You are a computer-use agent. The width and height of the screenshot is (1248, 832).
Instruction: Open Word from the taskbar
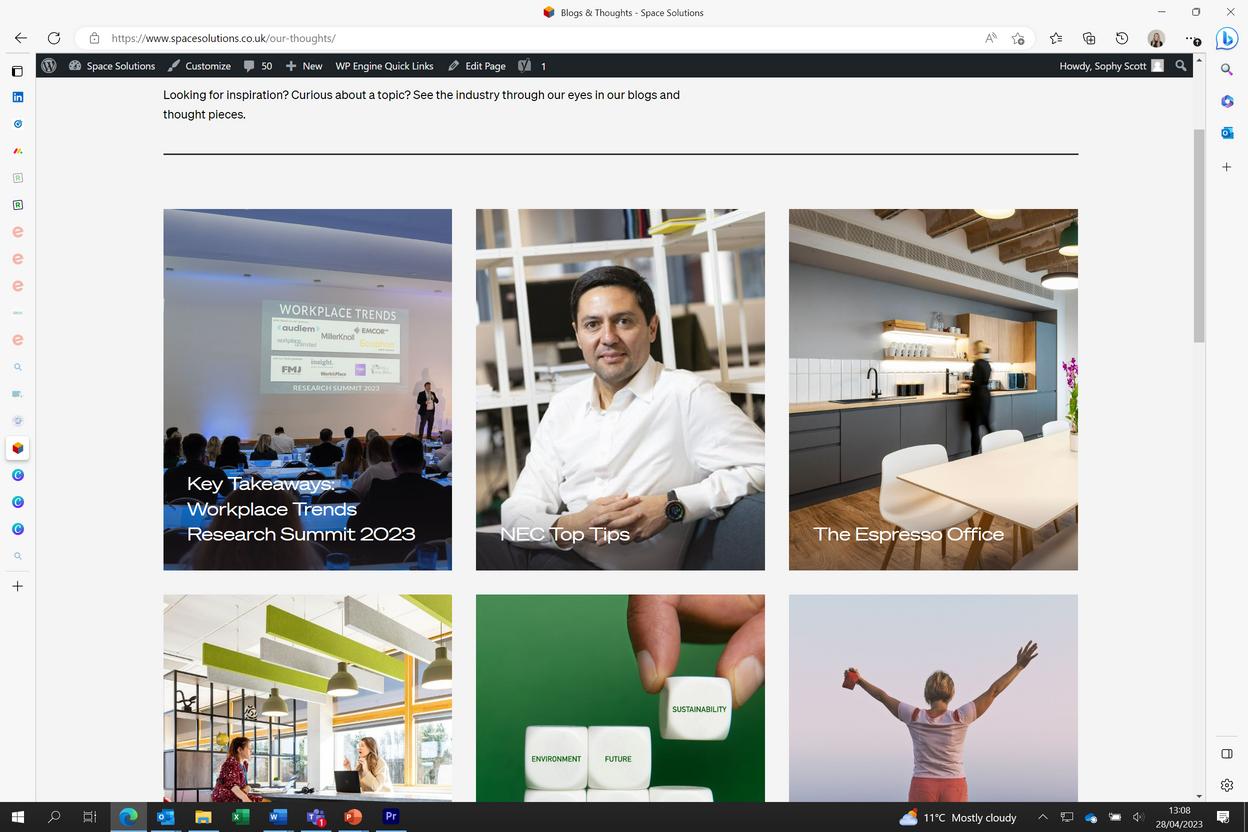pyautogui.click(x=278, y=817)
